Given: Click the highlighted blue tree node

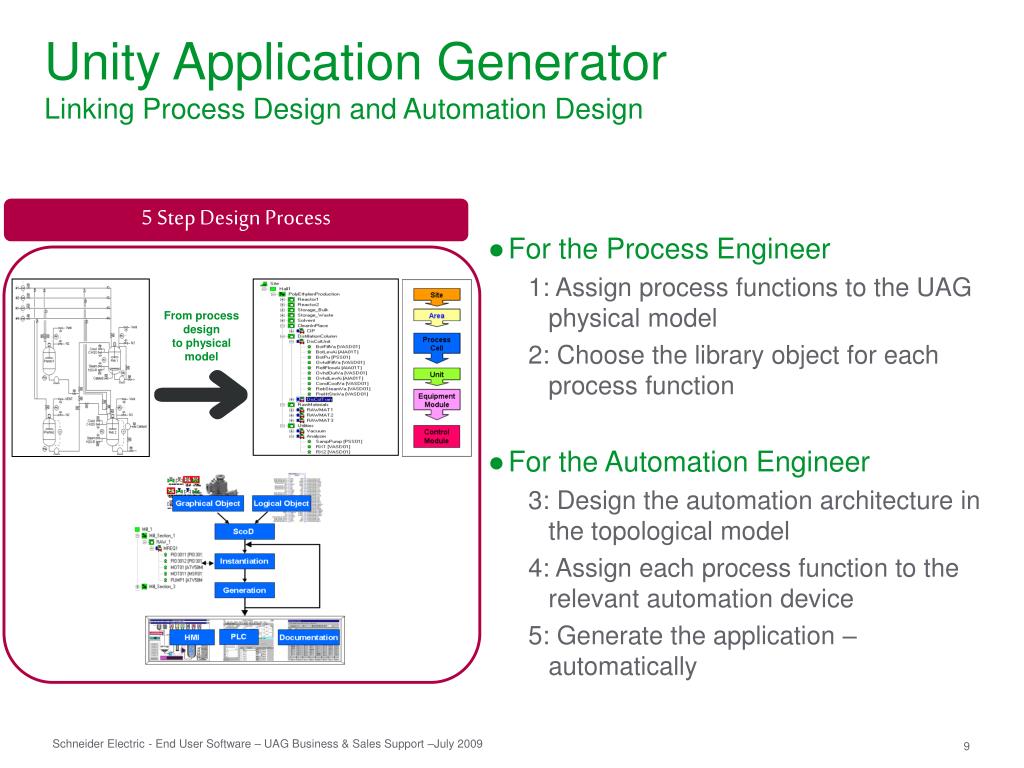Looking at the screenshot, I should pyautogui.click(x=319, y=399).
